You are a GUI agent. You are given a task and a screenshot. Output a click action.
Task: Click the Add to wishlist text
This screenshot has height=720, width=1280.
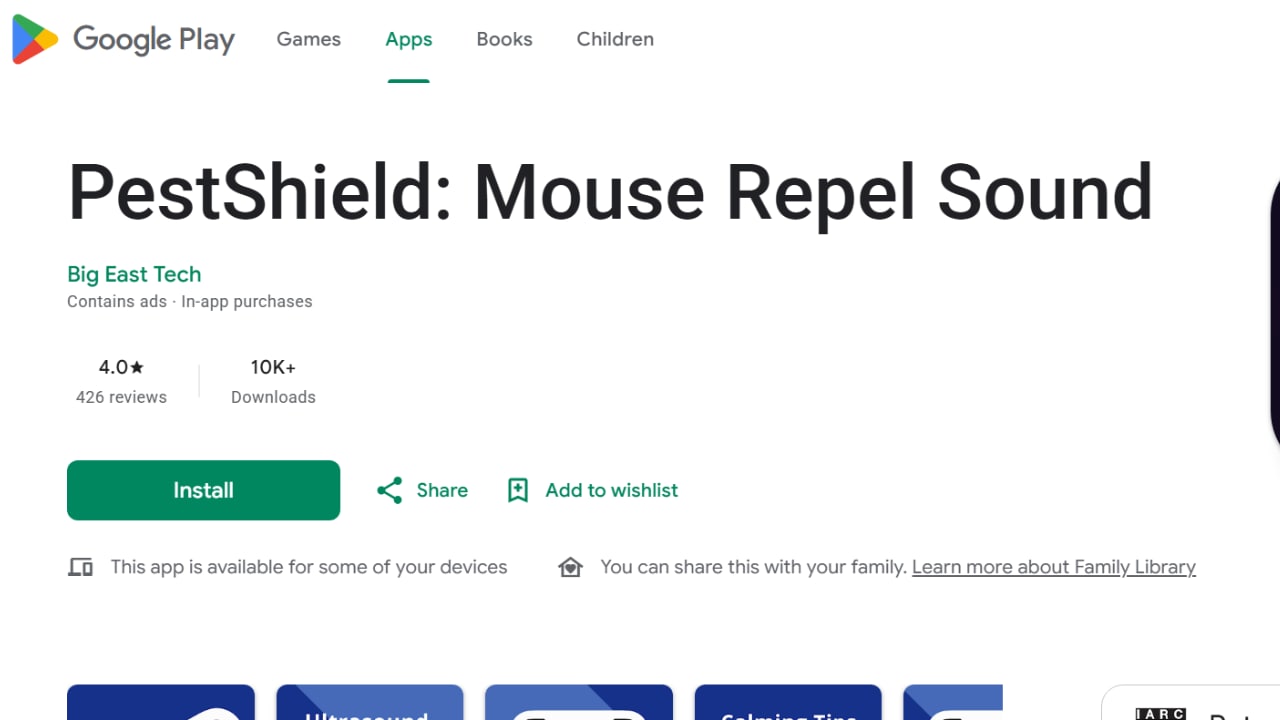pyautogui.click(x=611, y=490)
